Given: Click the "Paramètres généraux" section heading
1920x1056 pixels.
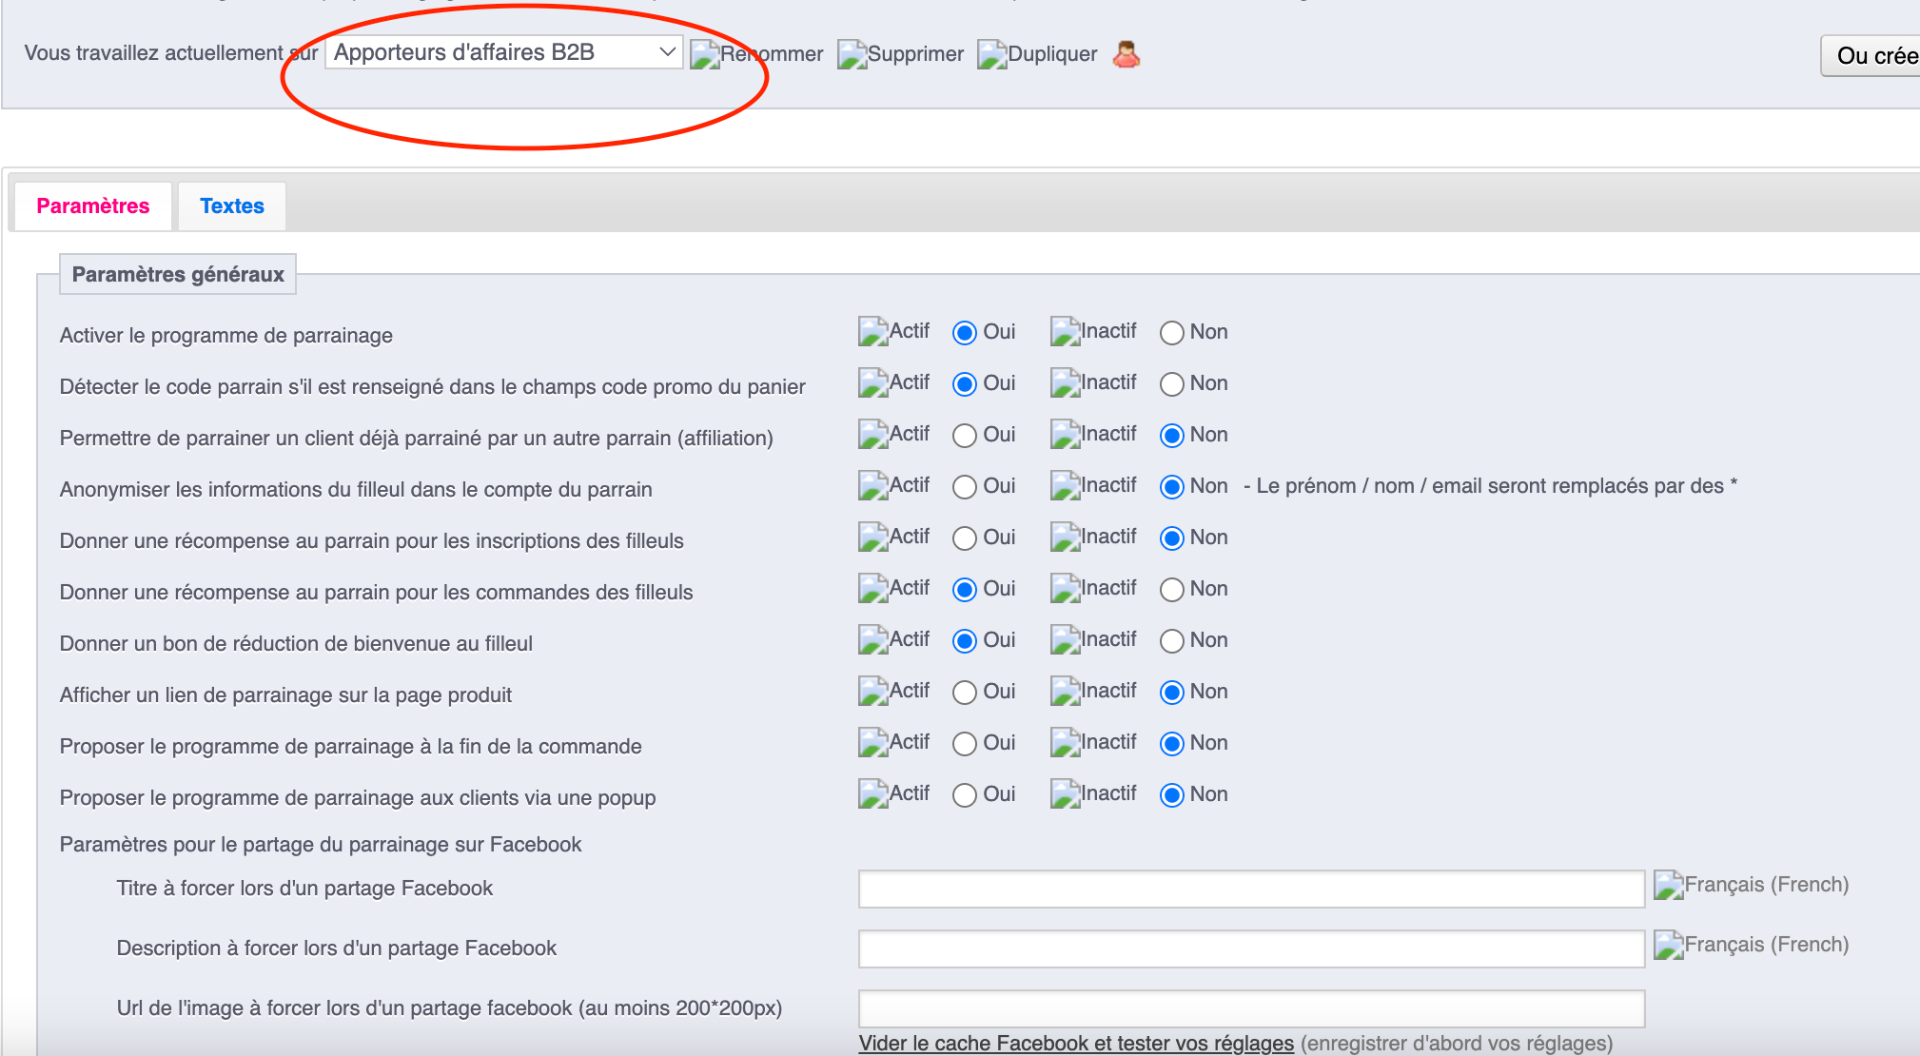Looking at the screenshot, I should [x=178, y=274].
